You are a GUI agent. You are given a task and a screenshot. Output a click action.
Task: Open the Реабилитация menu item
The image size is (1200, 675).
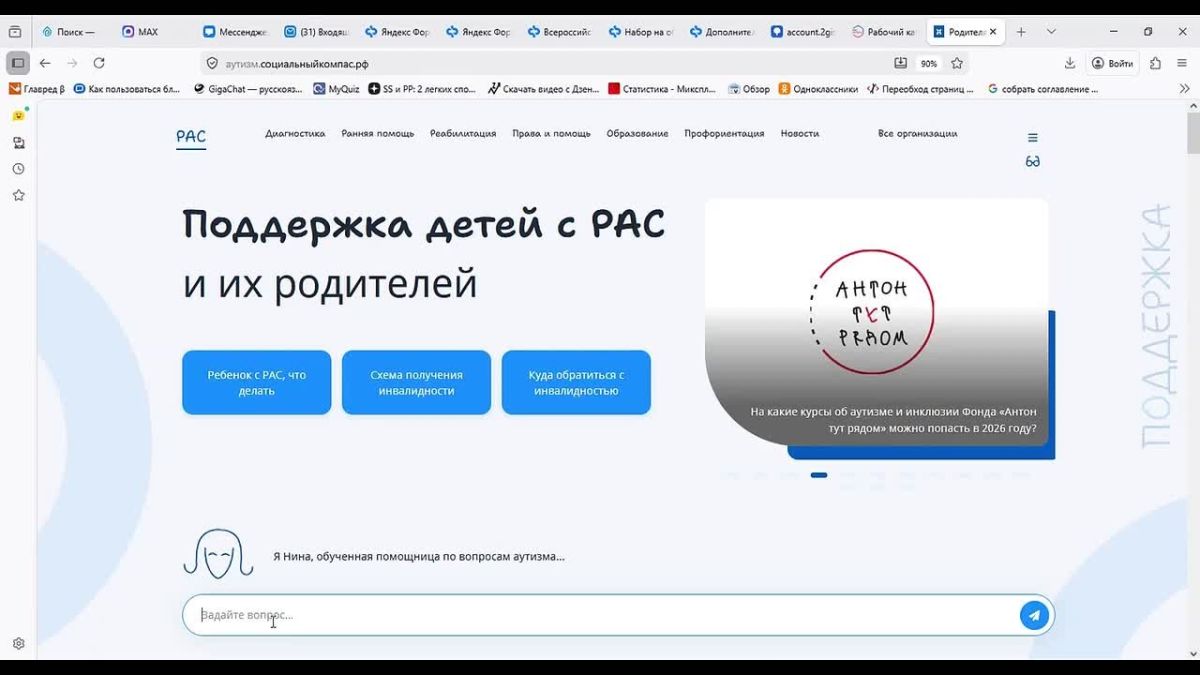pyautogui.click(x=463, y=133)
